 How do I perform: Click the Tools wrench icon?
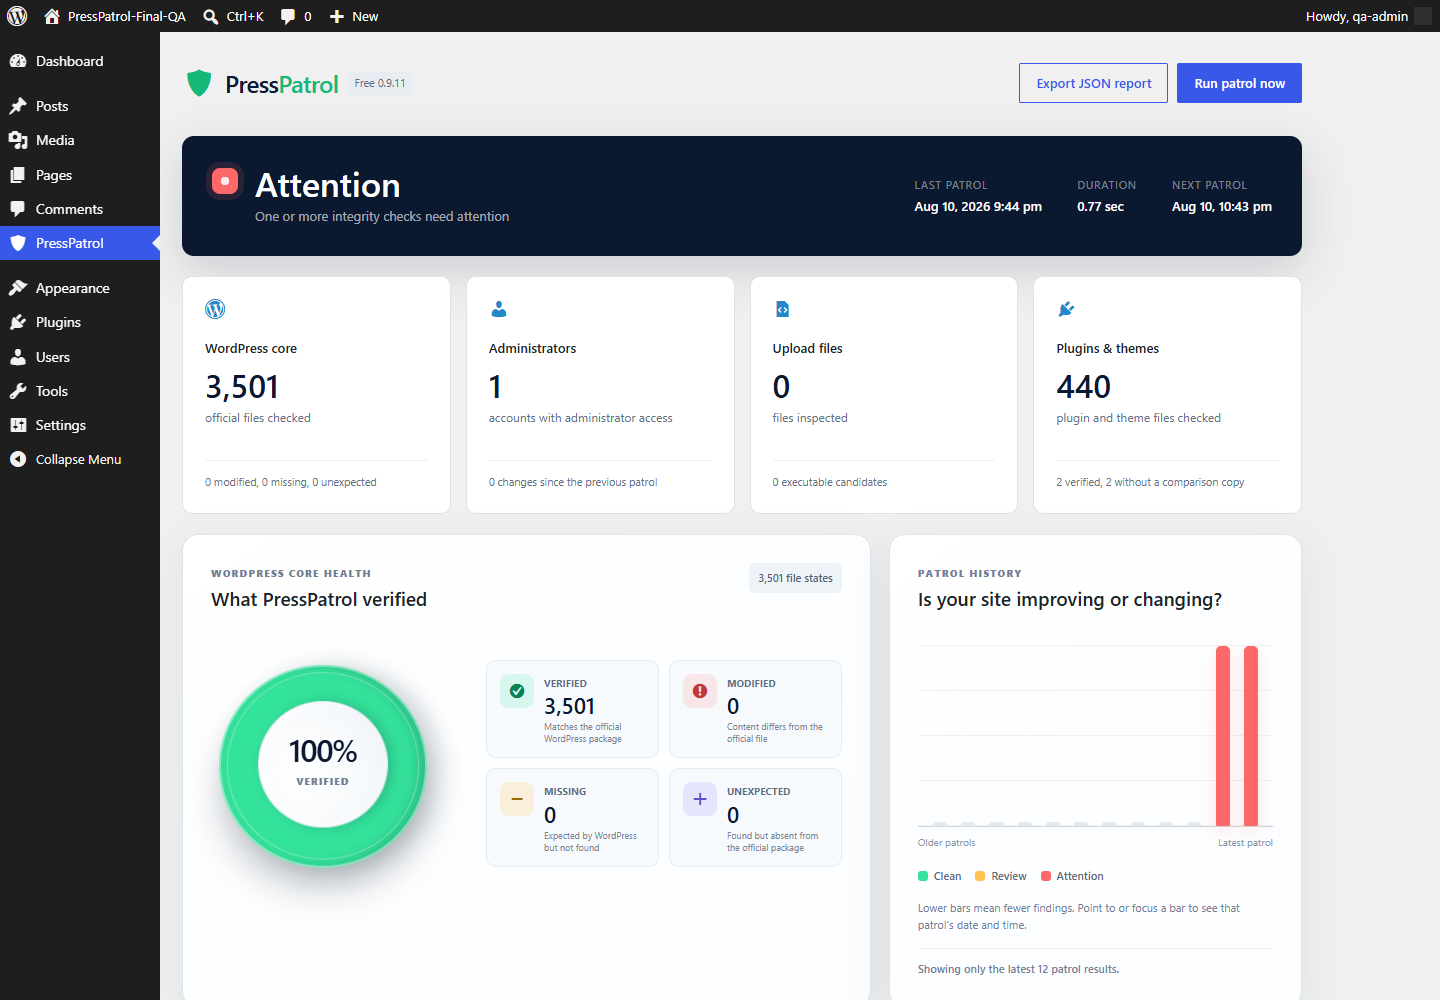[18, 391]
